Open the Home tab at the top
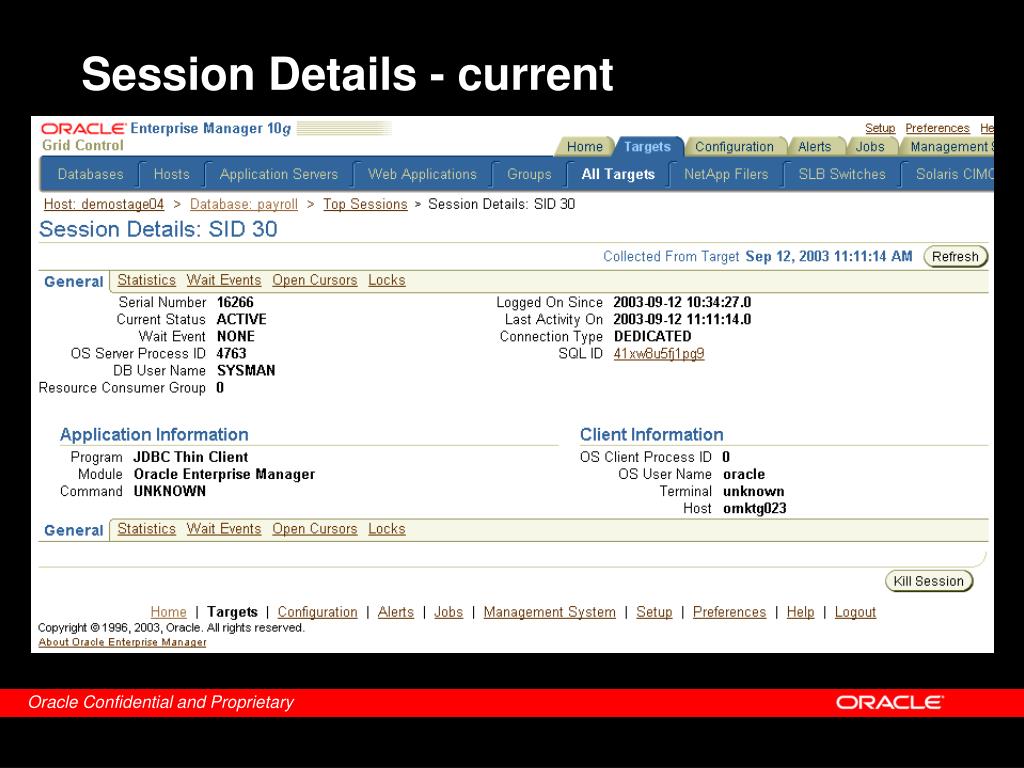This screenshot has width=1024, height=768. 584,147
